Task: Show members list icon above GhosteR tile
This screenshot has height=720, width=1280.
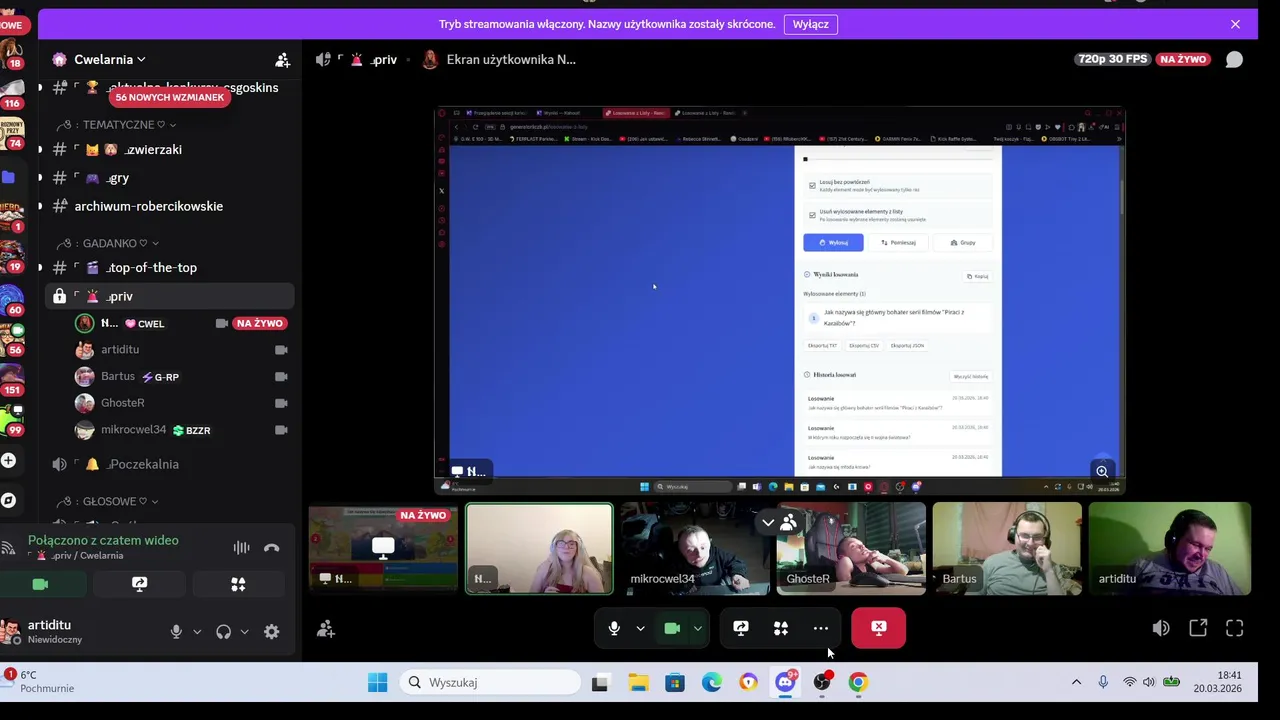Action: 789,522
